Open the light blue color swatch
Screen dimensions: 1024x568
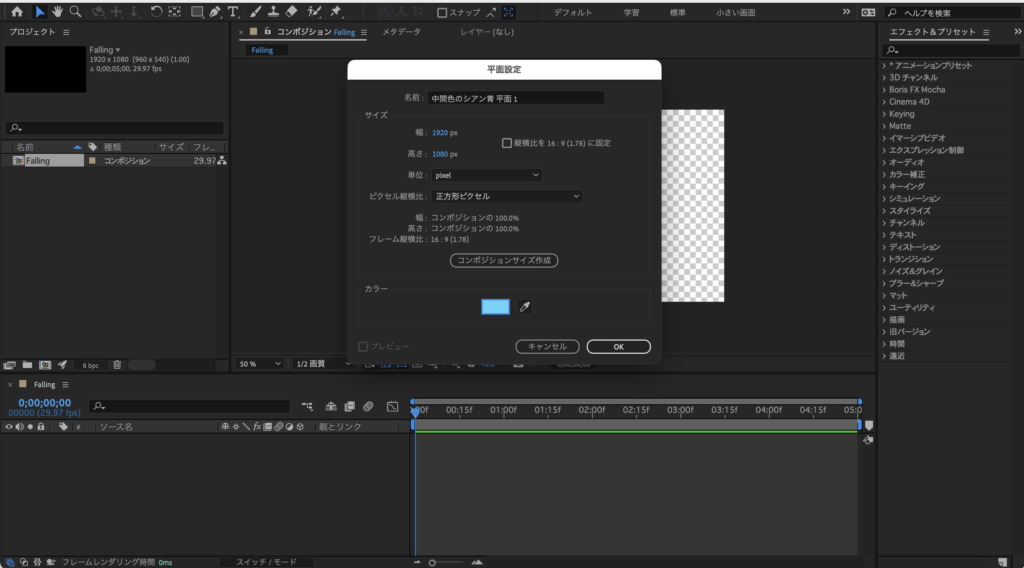495,307
